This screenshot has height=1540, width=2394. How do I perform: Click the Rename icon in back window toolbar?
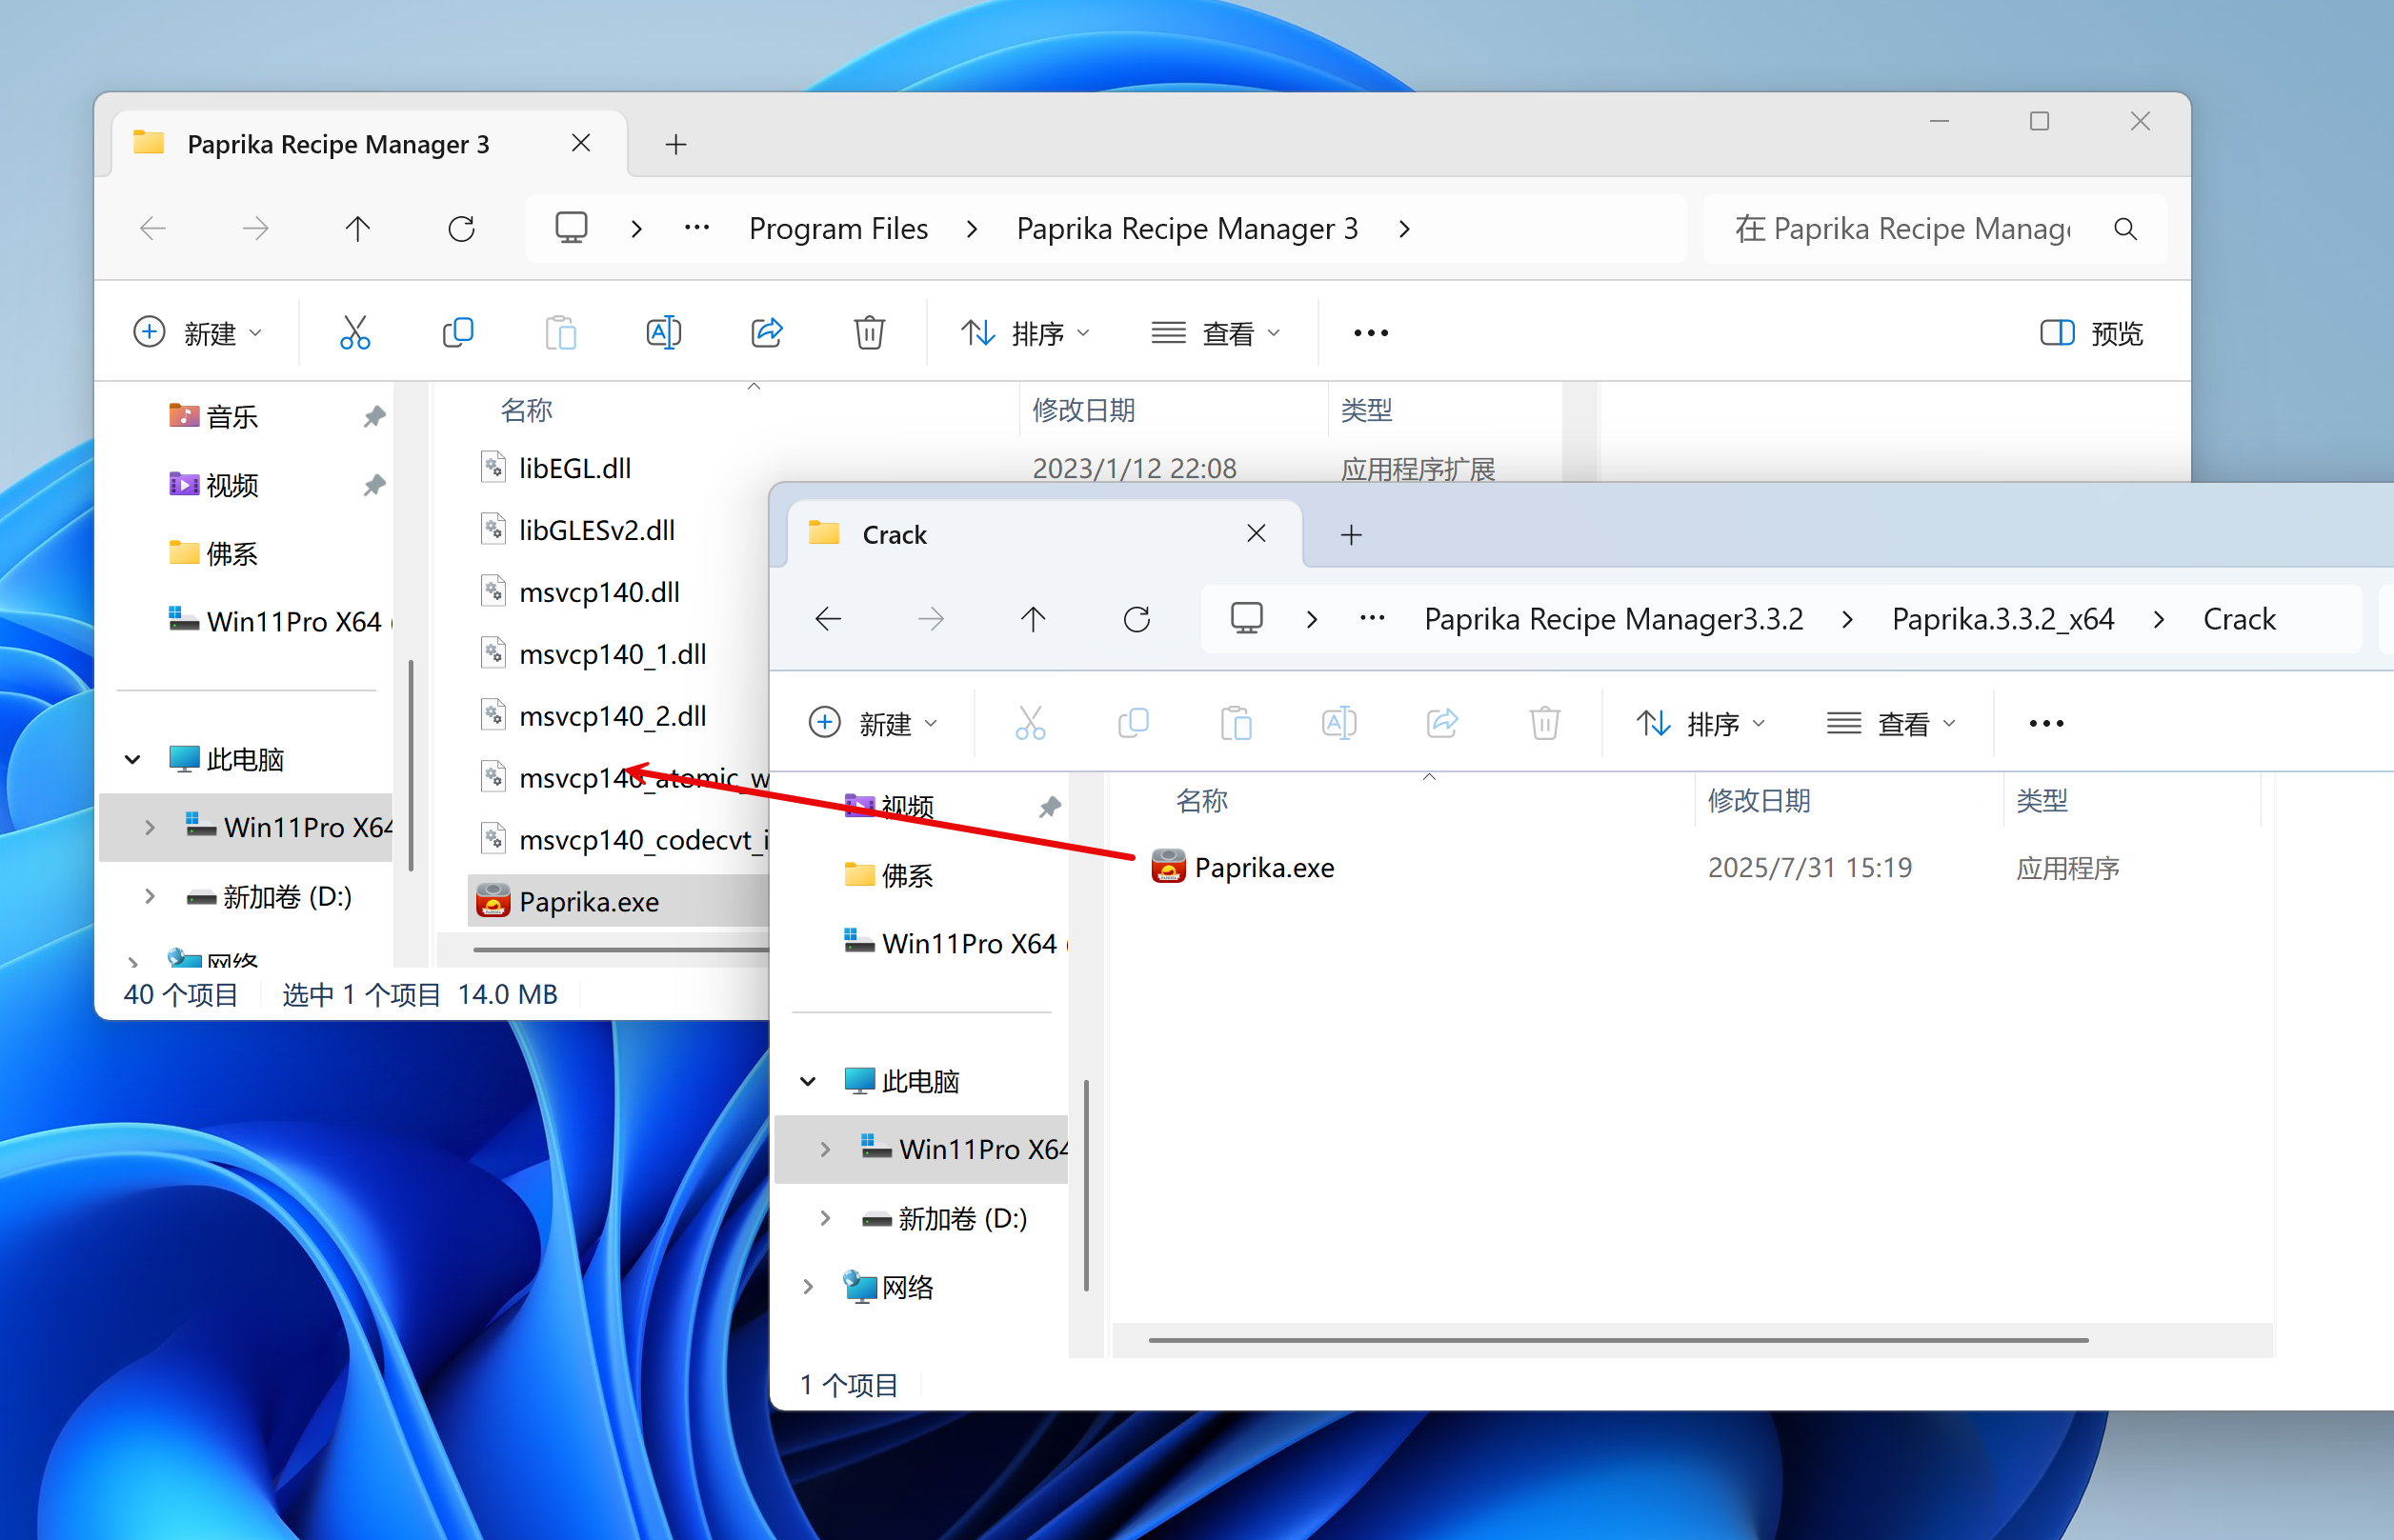663,332
